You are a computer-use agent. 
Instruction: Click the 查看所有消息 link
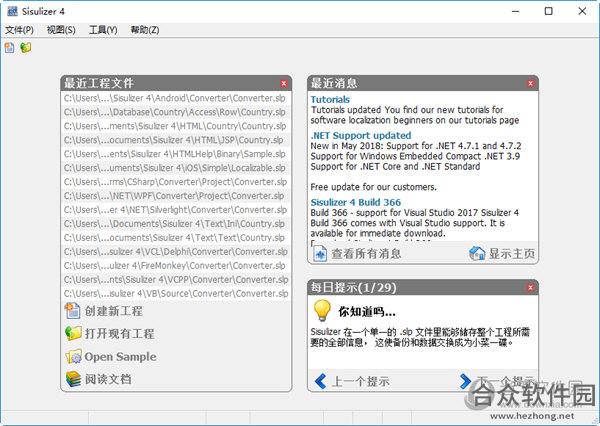(366, 253)
